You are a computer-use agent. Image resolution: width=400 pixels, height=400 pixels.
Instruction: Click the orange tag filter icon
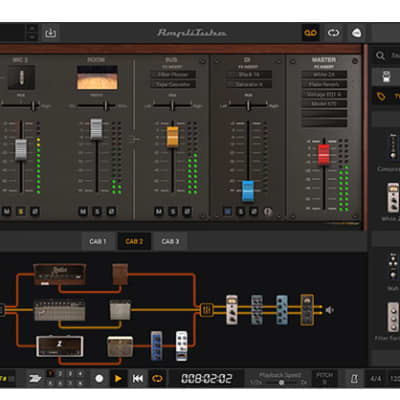coord(381,97)
